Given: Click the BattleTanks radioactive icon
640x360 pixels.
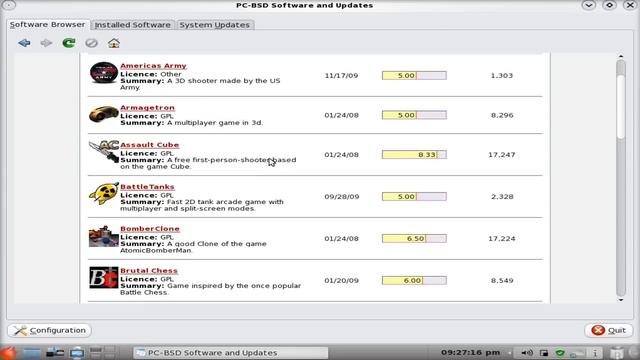Looking at the screenshot, I should coord(104,193).
